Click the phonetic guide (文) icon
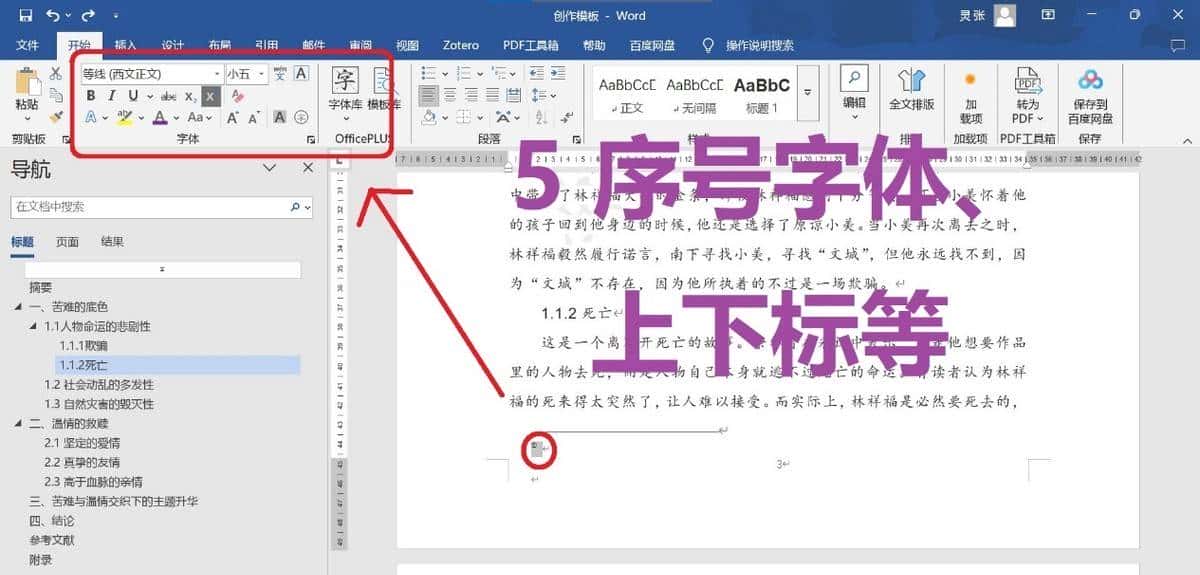 [280, 74]
